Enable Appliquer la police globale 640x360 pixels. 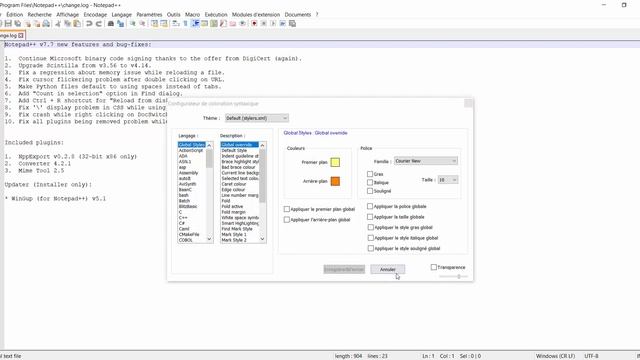coord(370,207)
